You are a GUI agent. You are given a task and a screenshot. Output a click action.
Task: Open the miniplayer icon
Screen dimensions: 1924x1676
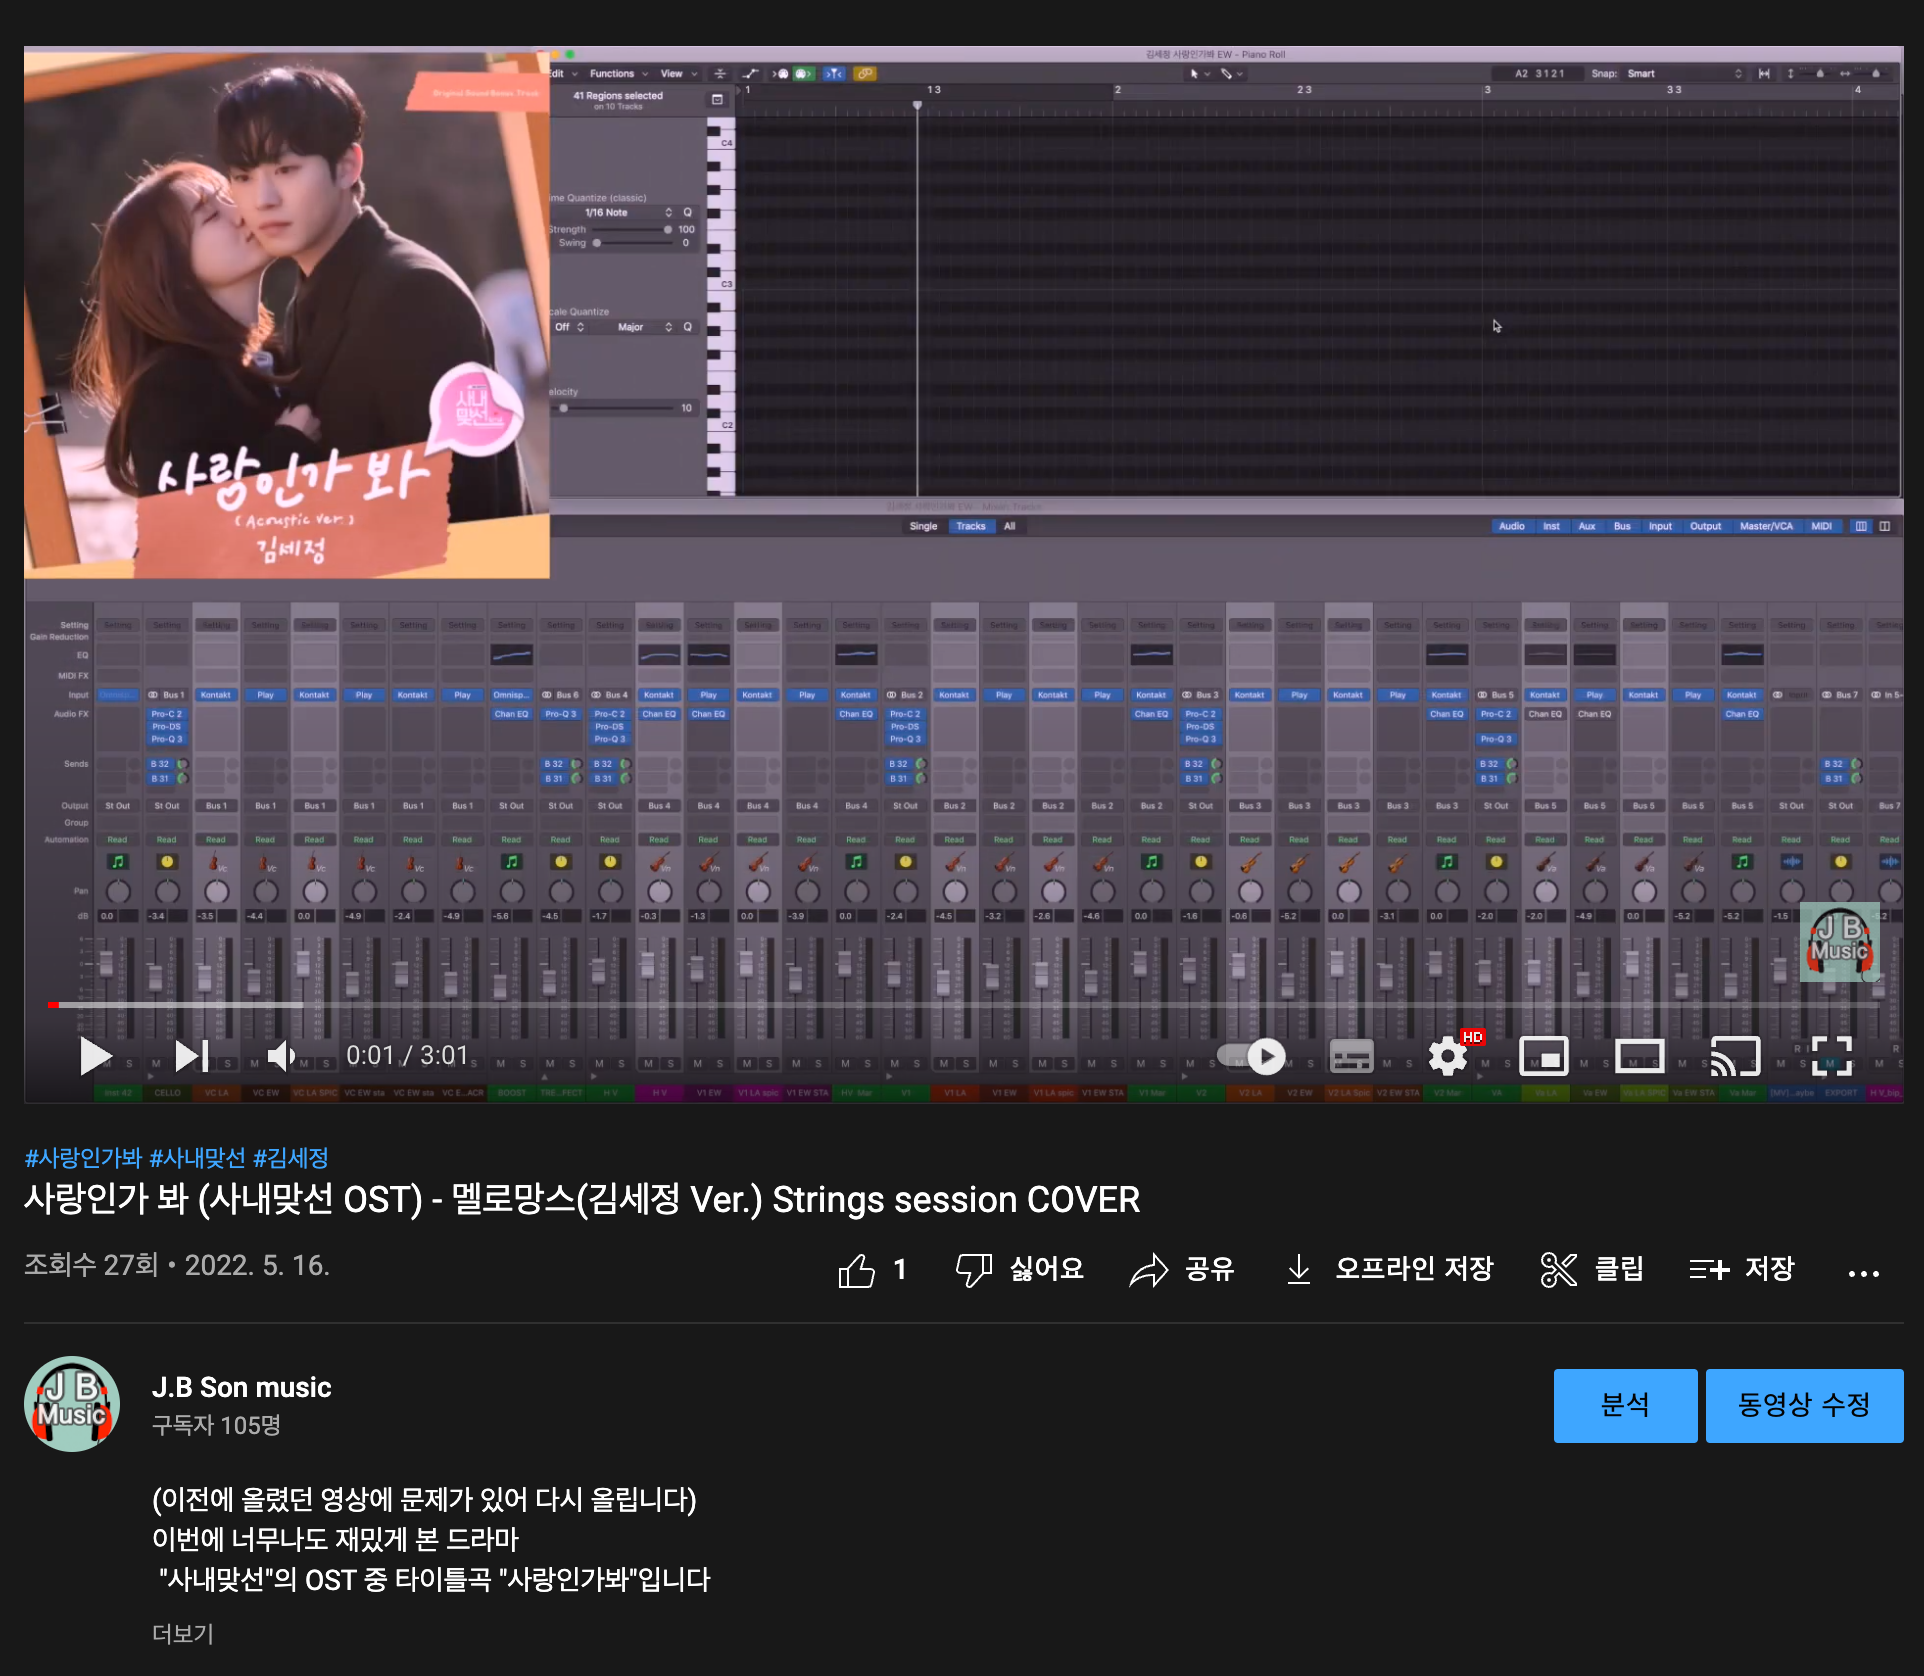pyautogui.click(x=1543, y=1056)
